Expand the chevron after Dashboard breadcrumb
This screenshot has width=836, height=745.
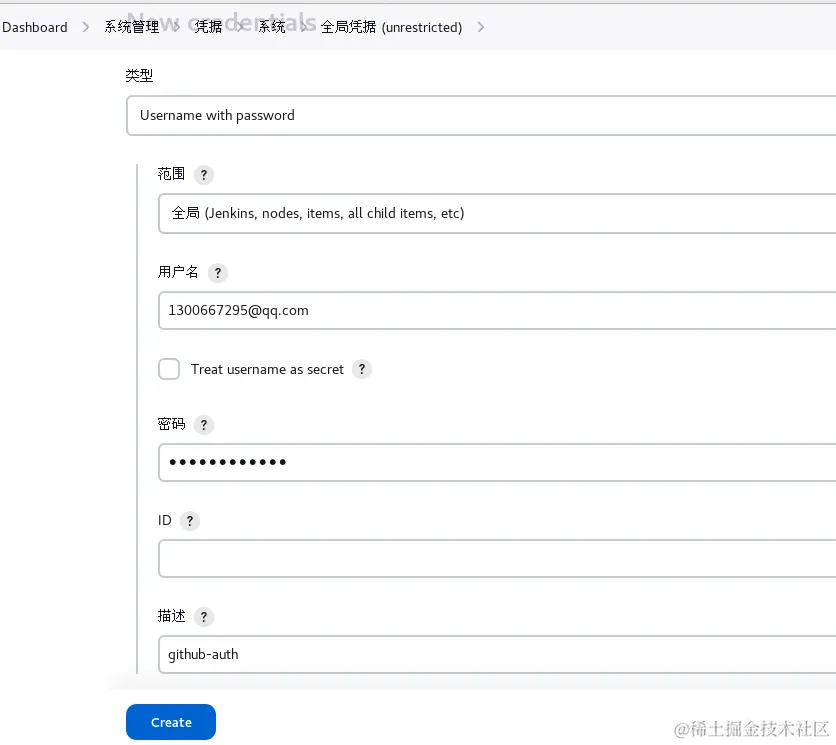pyautogui.click(x=86, y=27)
